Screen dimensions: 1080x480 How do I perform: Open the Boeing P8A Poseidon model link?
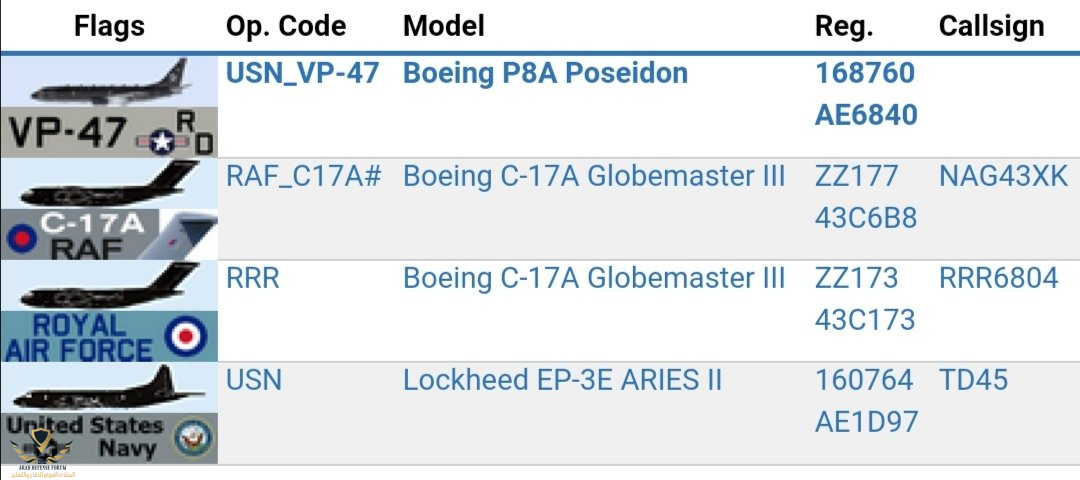coord(545,74)
